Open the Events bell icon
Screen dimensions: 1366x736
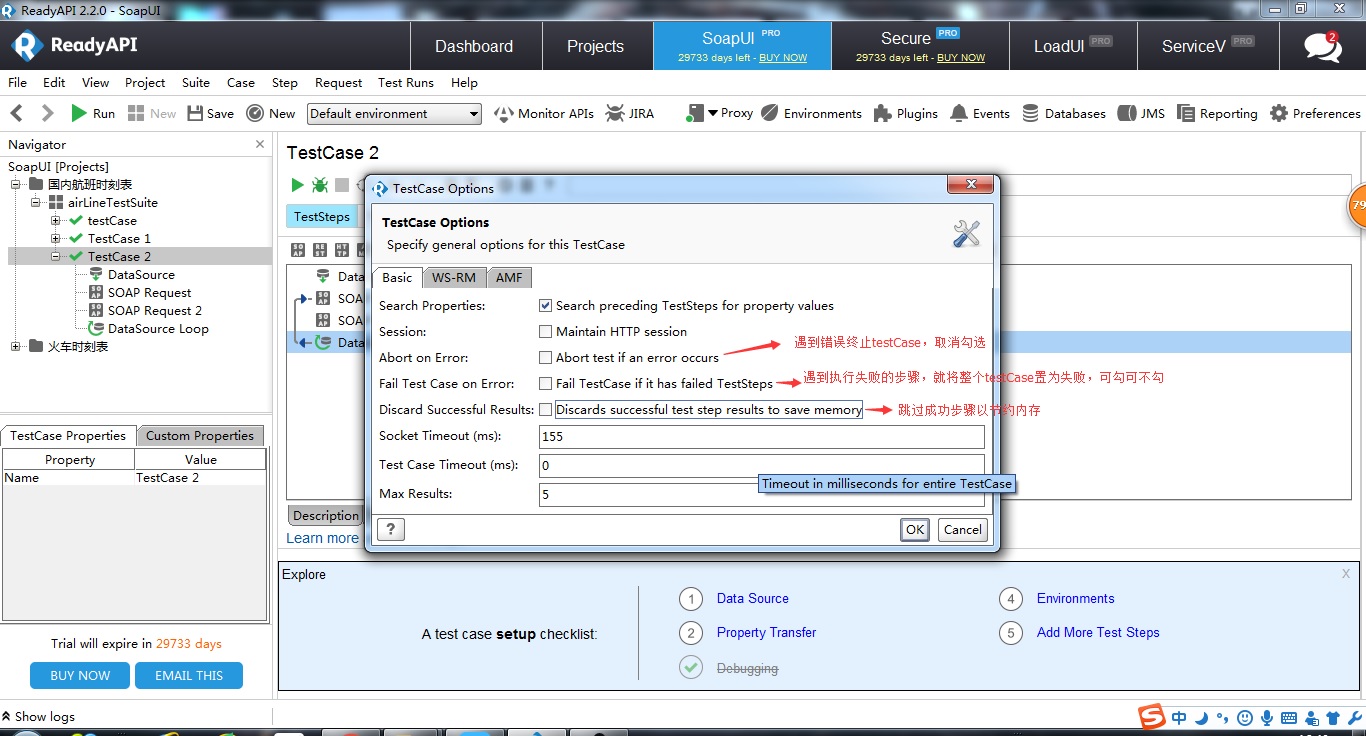pyautogui.click(x=959, y=114)
